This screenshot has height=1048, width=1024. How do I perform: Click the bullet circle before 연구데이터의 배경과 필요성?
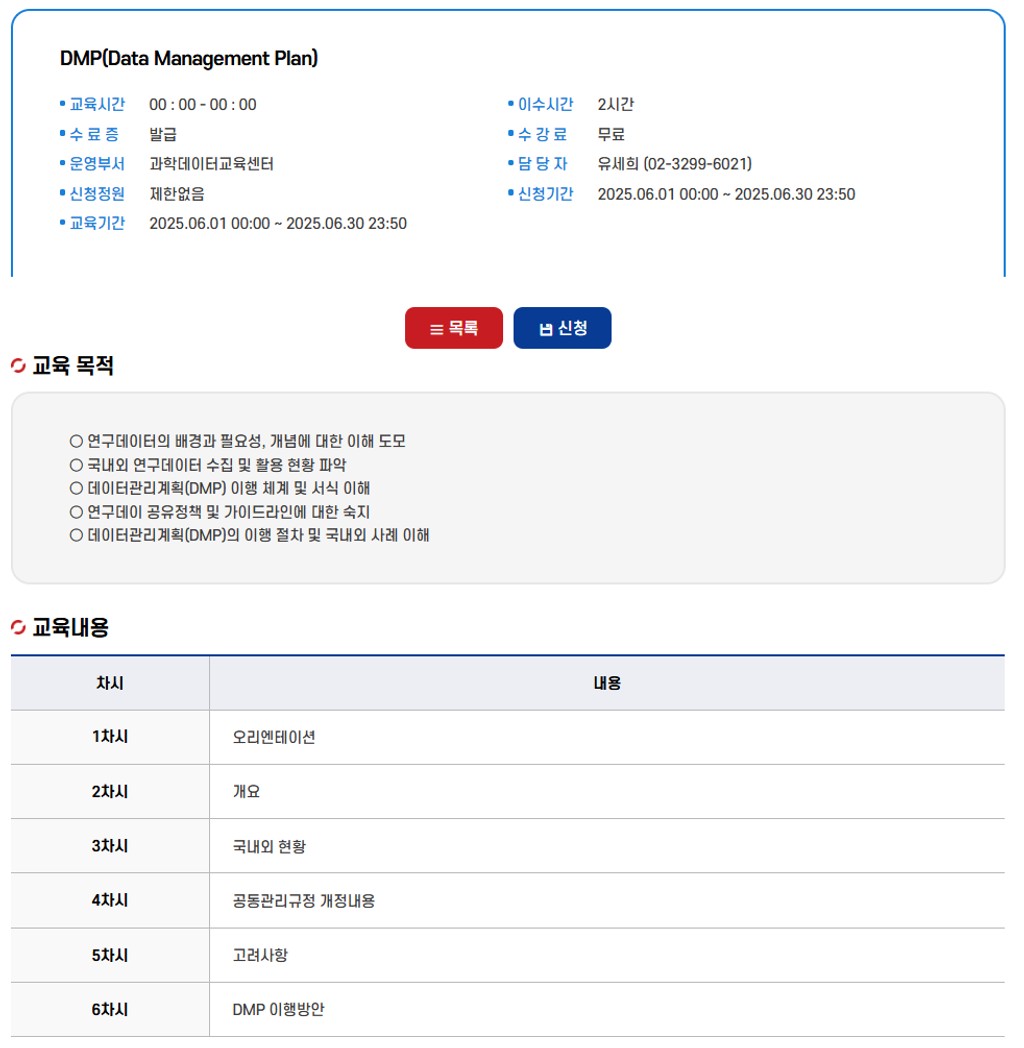[x=76, y=441]
